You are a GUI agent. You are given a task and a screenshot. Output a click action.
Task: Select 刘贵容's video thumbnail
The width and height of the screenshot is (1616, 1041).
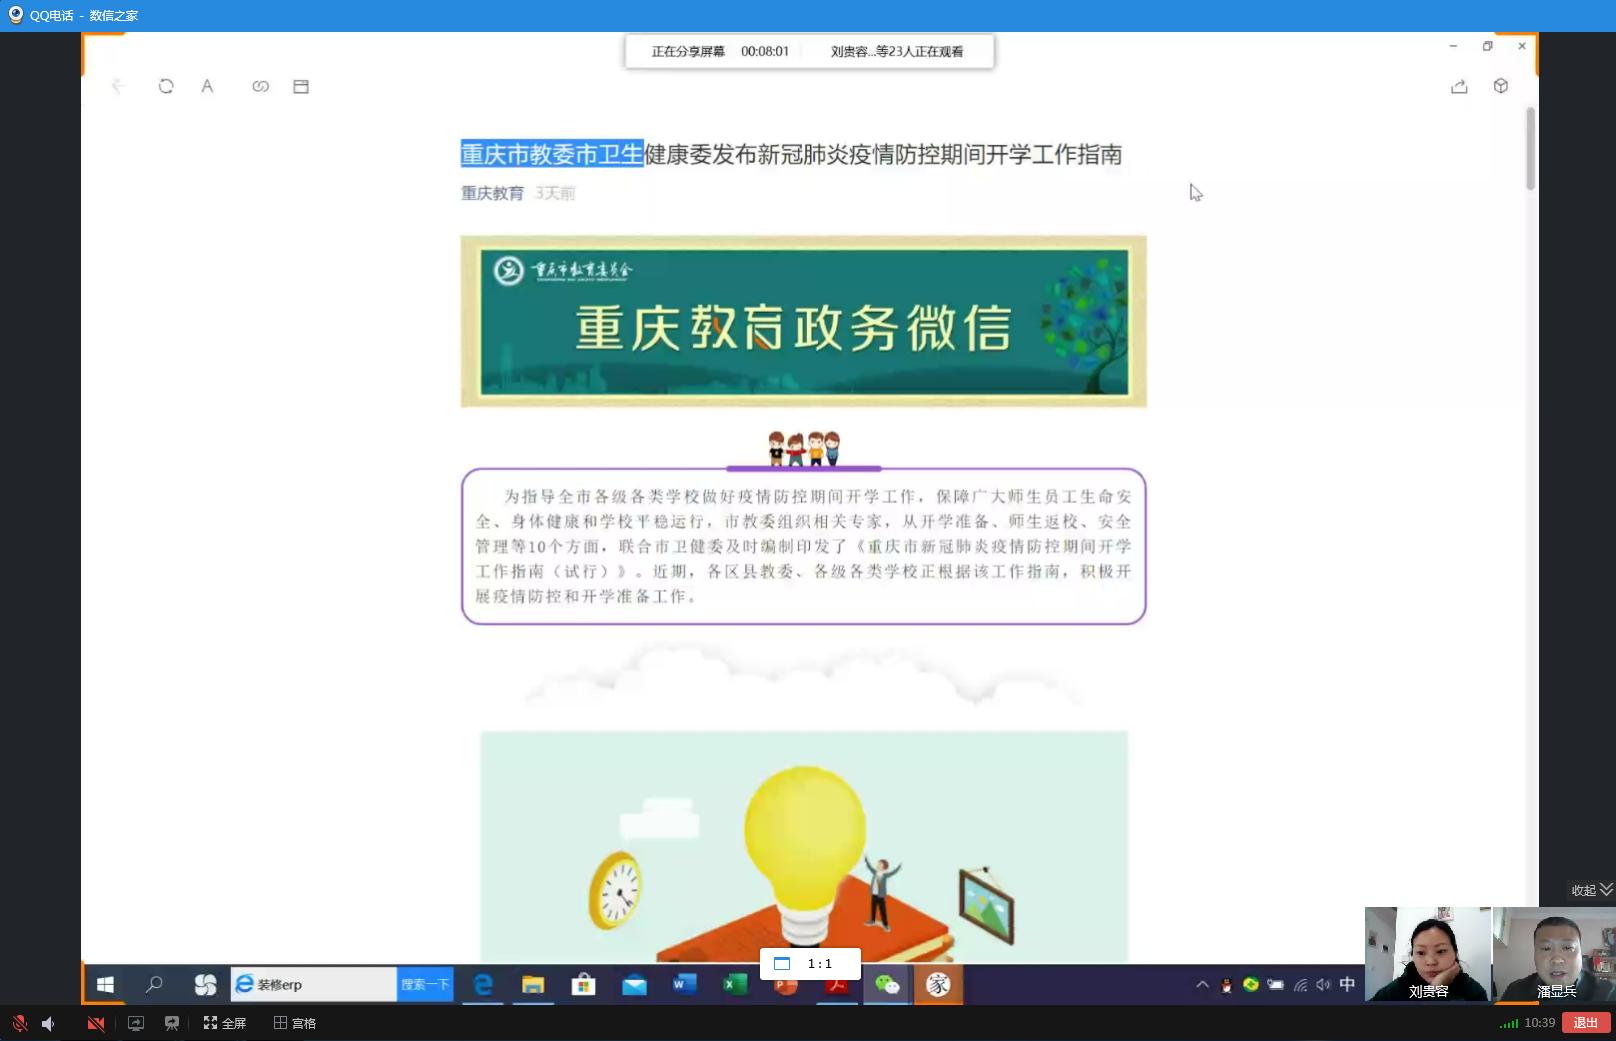pos(1427,954)
